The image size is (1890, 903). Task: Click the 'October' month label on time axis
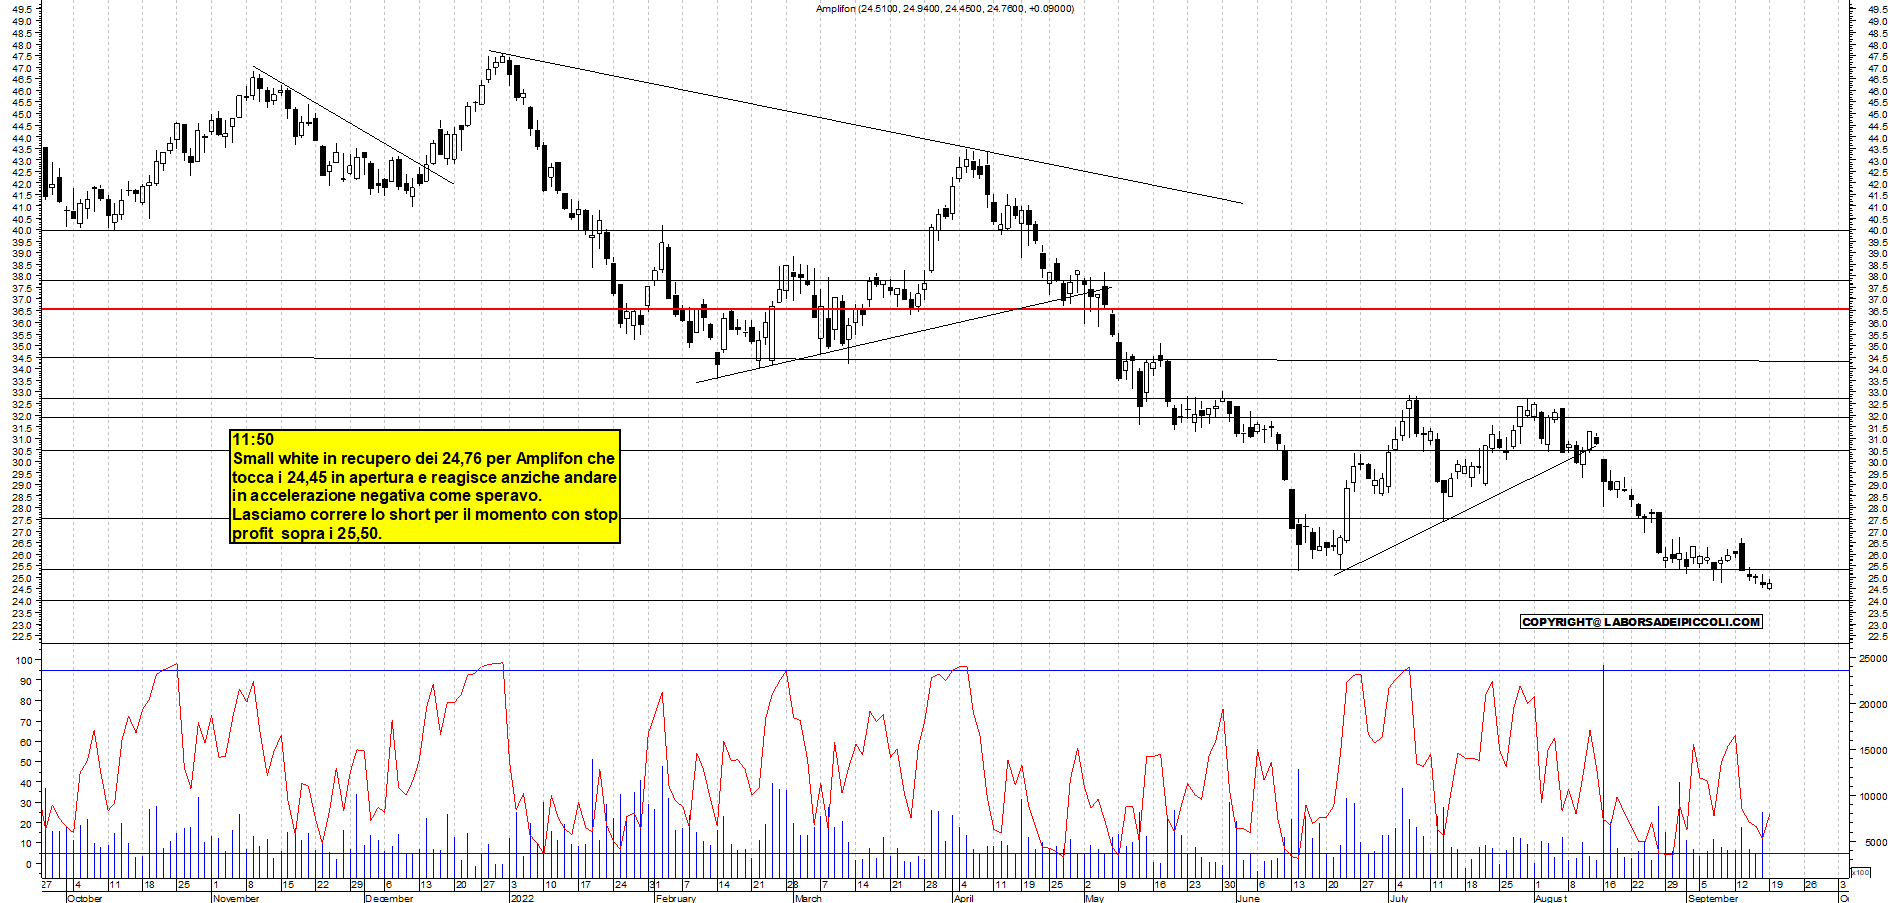coord(84,898)
